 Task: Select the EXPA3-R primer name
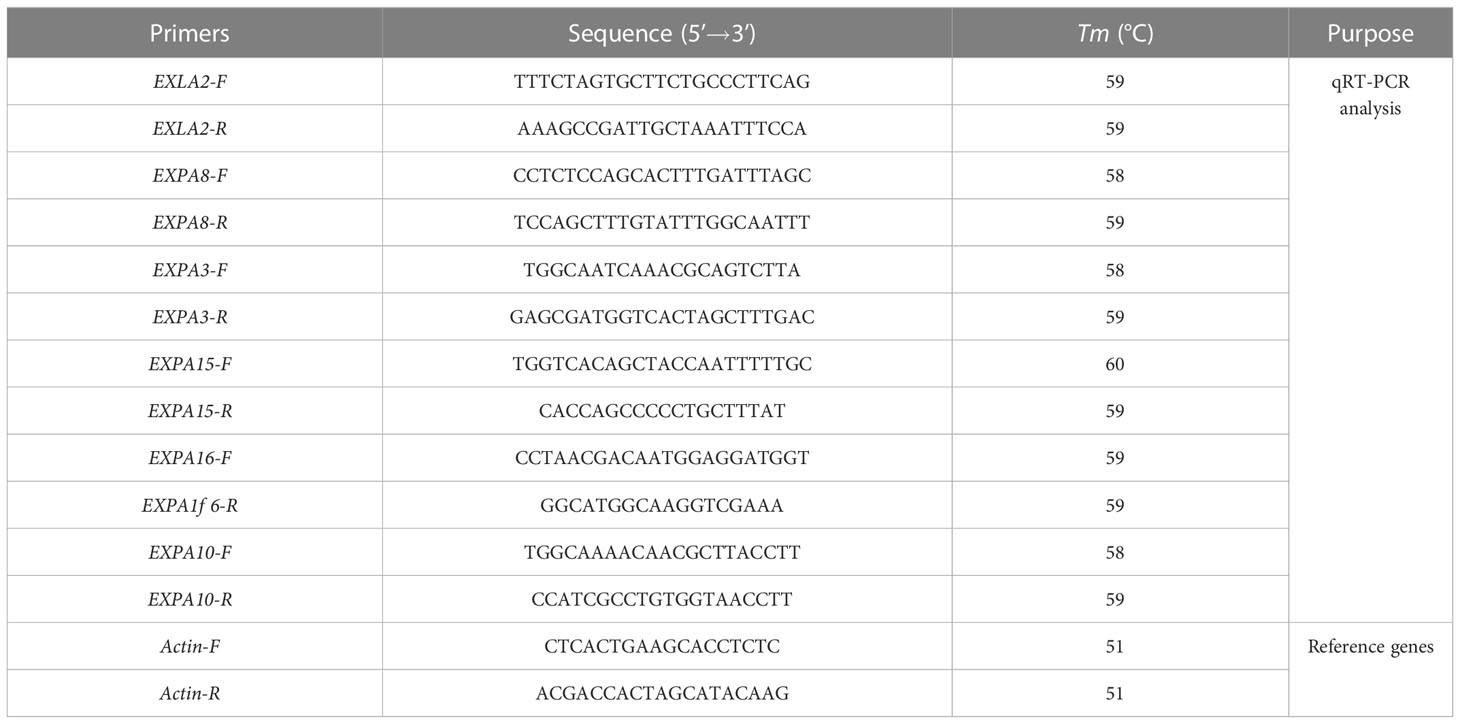[190, 317]
